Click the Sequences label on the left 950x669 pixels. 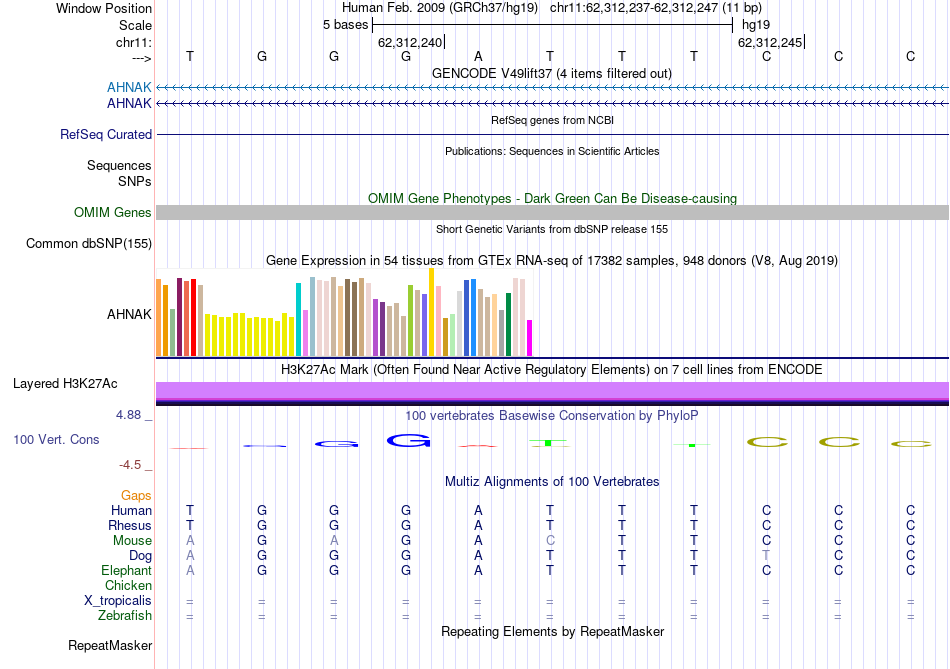tap(119, 165)
